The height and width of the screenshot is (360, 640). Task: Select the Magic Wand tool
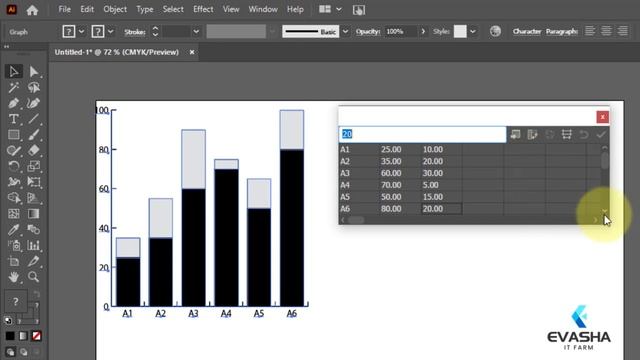coord(13,87)
